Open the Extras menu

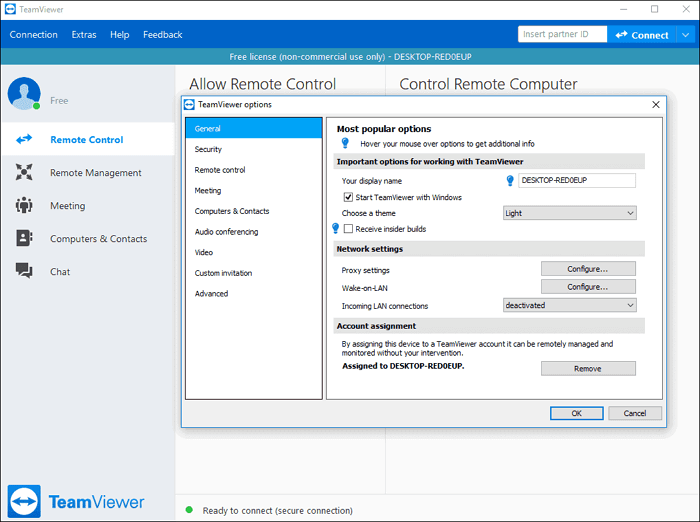[x=84, y=35]
